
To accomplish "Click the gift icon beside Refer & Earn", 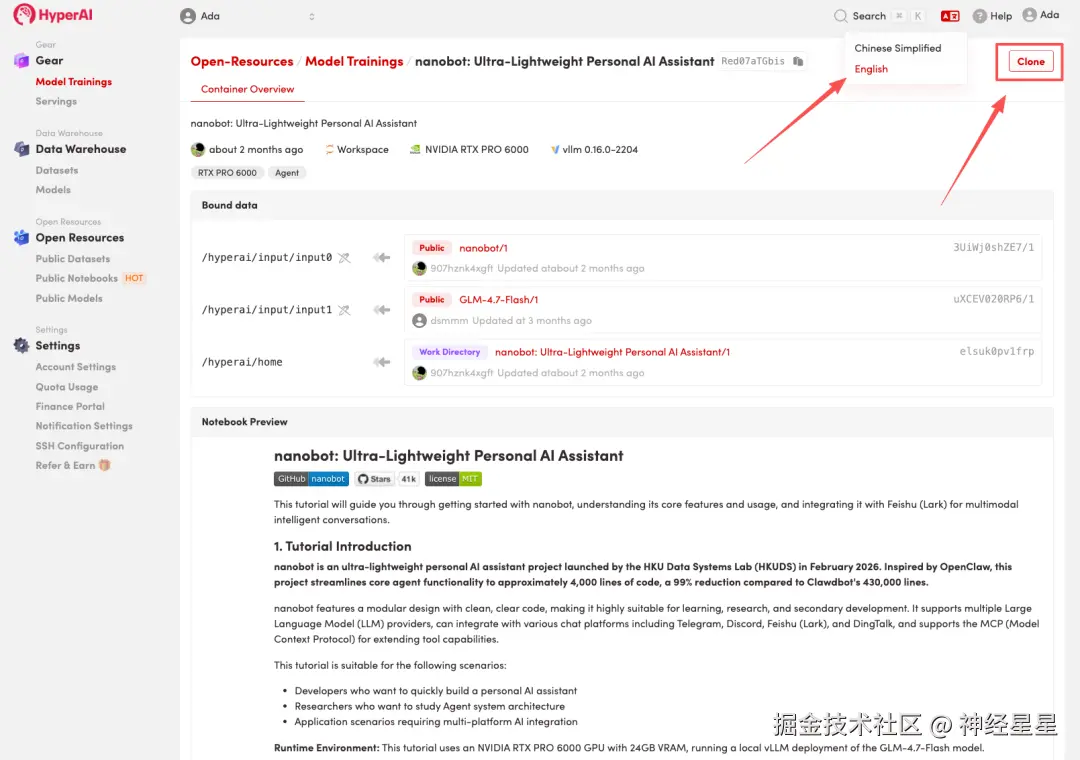I will pyautogui.click(x=105, y=465).
